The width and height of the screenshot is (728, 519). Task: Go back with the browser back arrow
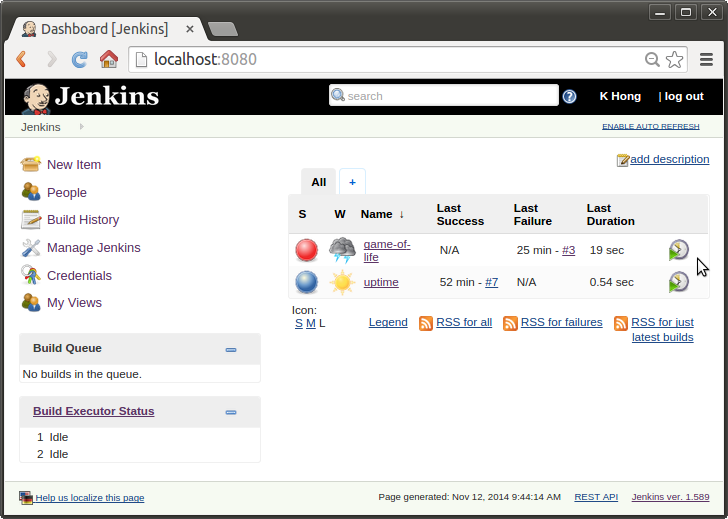[x=21, y=59]
